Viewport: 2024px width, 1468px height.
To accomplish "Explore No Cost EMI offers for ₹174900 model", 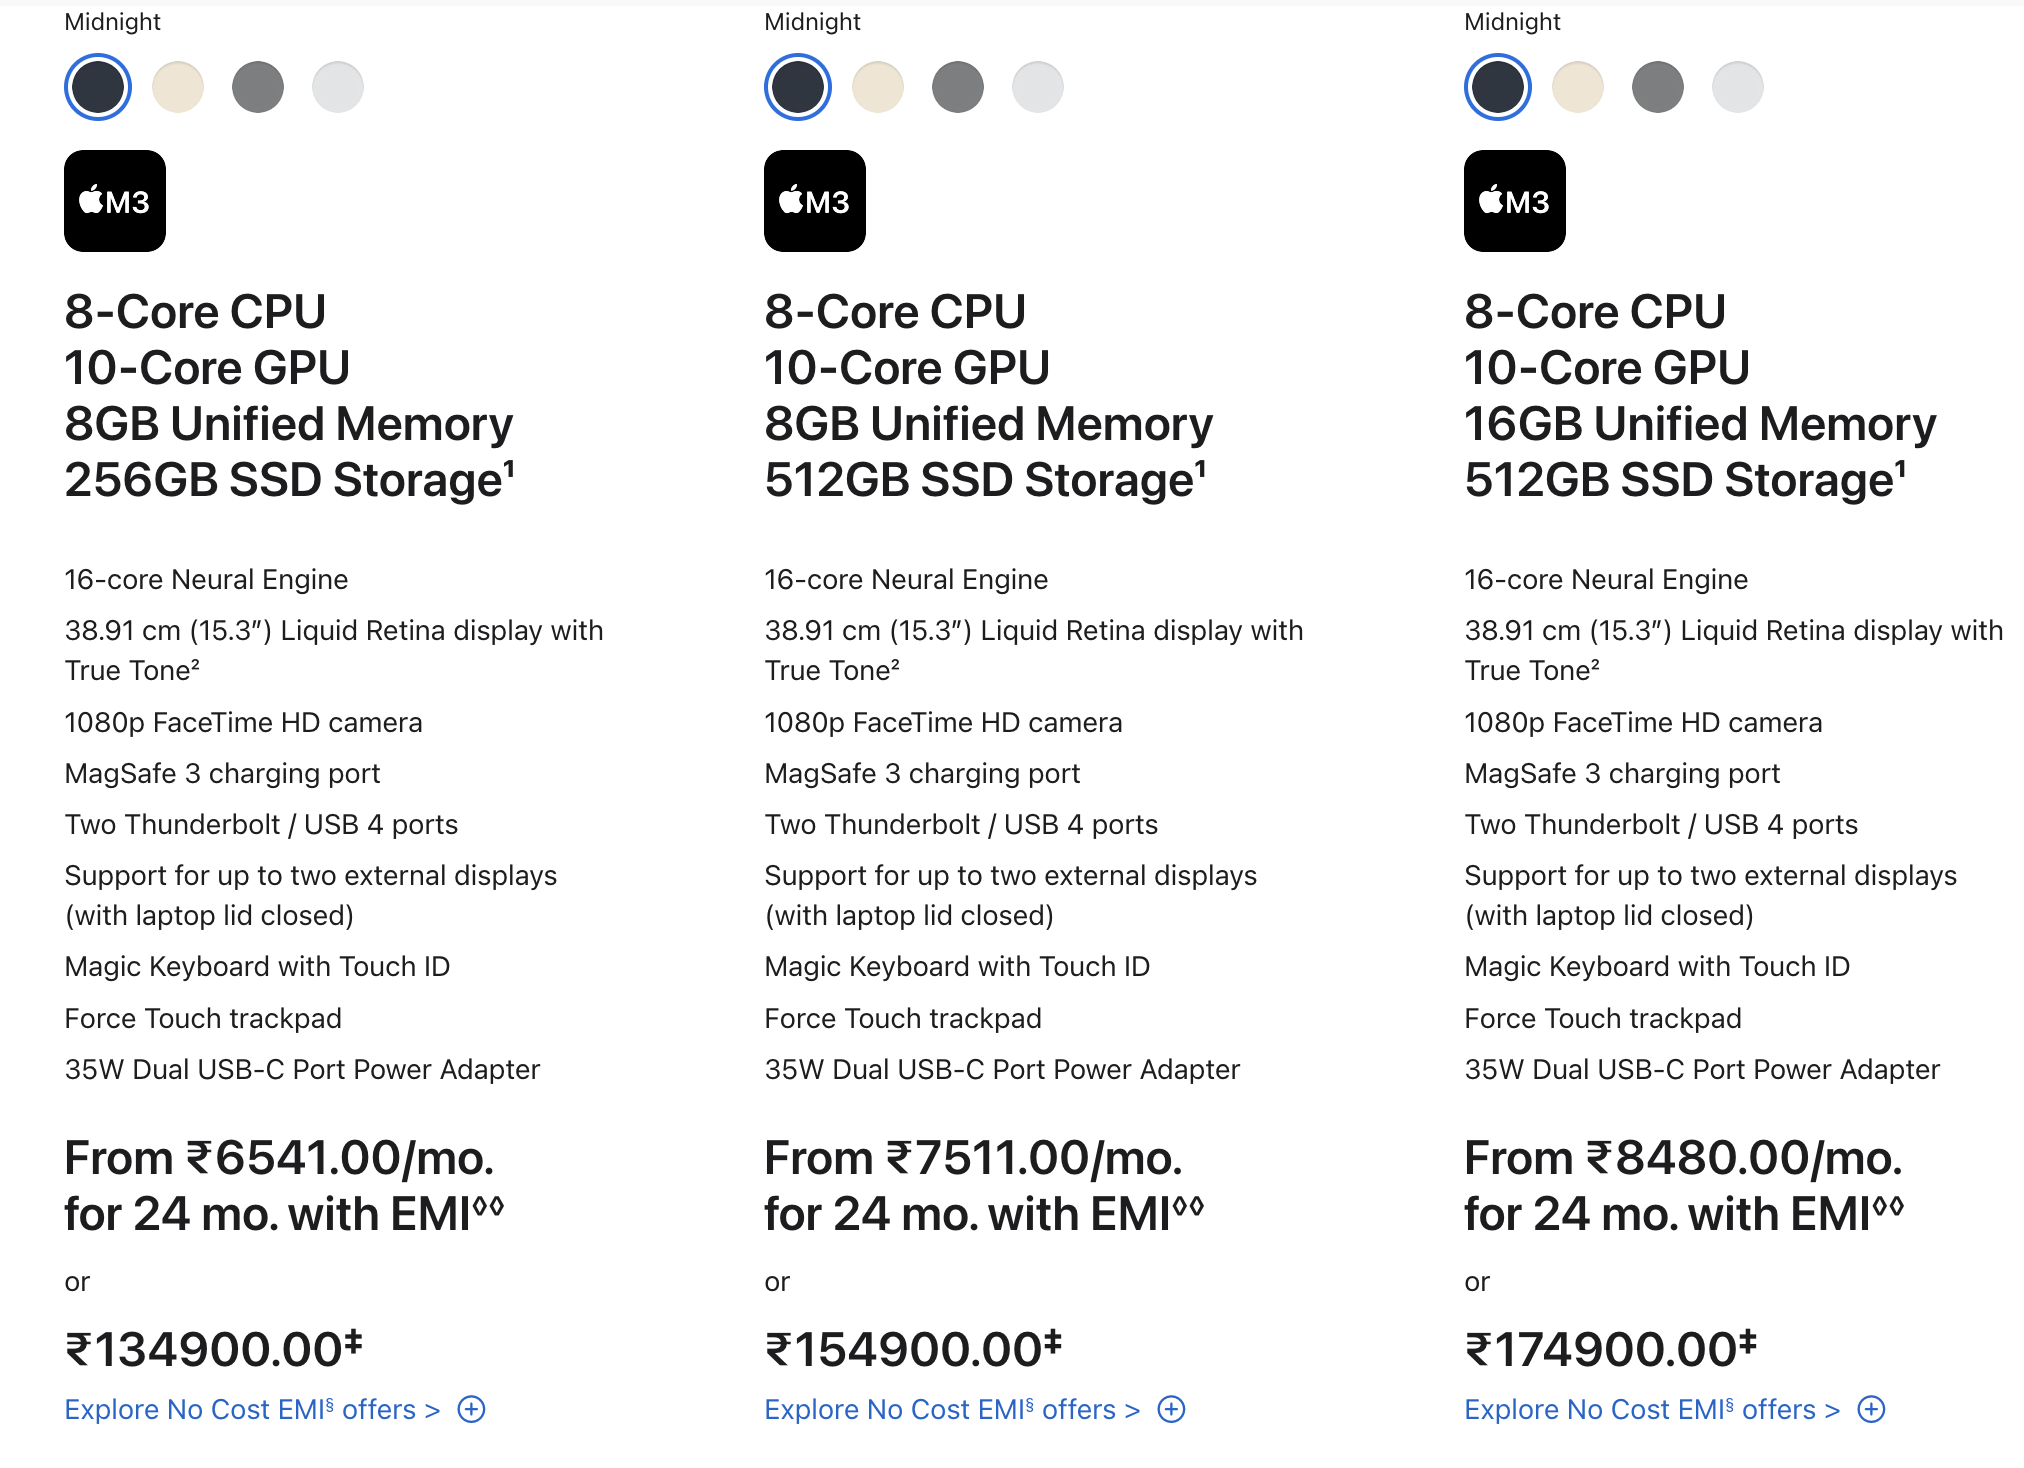I will pyautogui.click(x=1652, y=1410).
